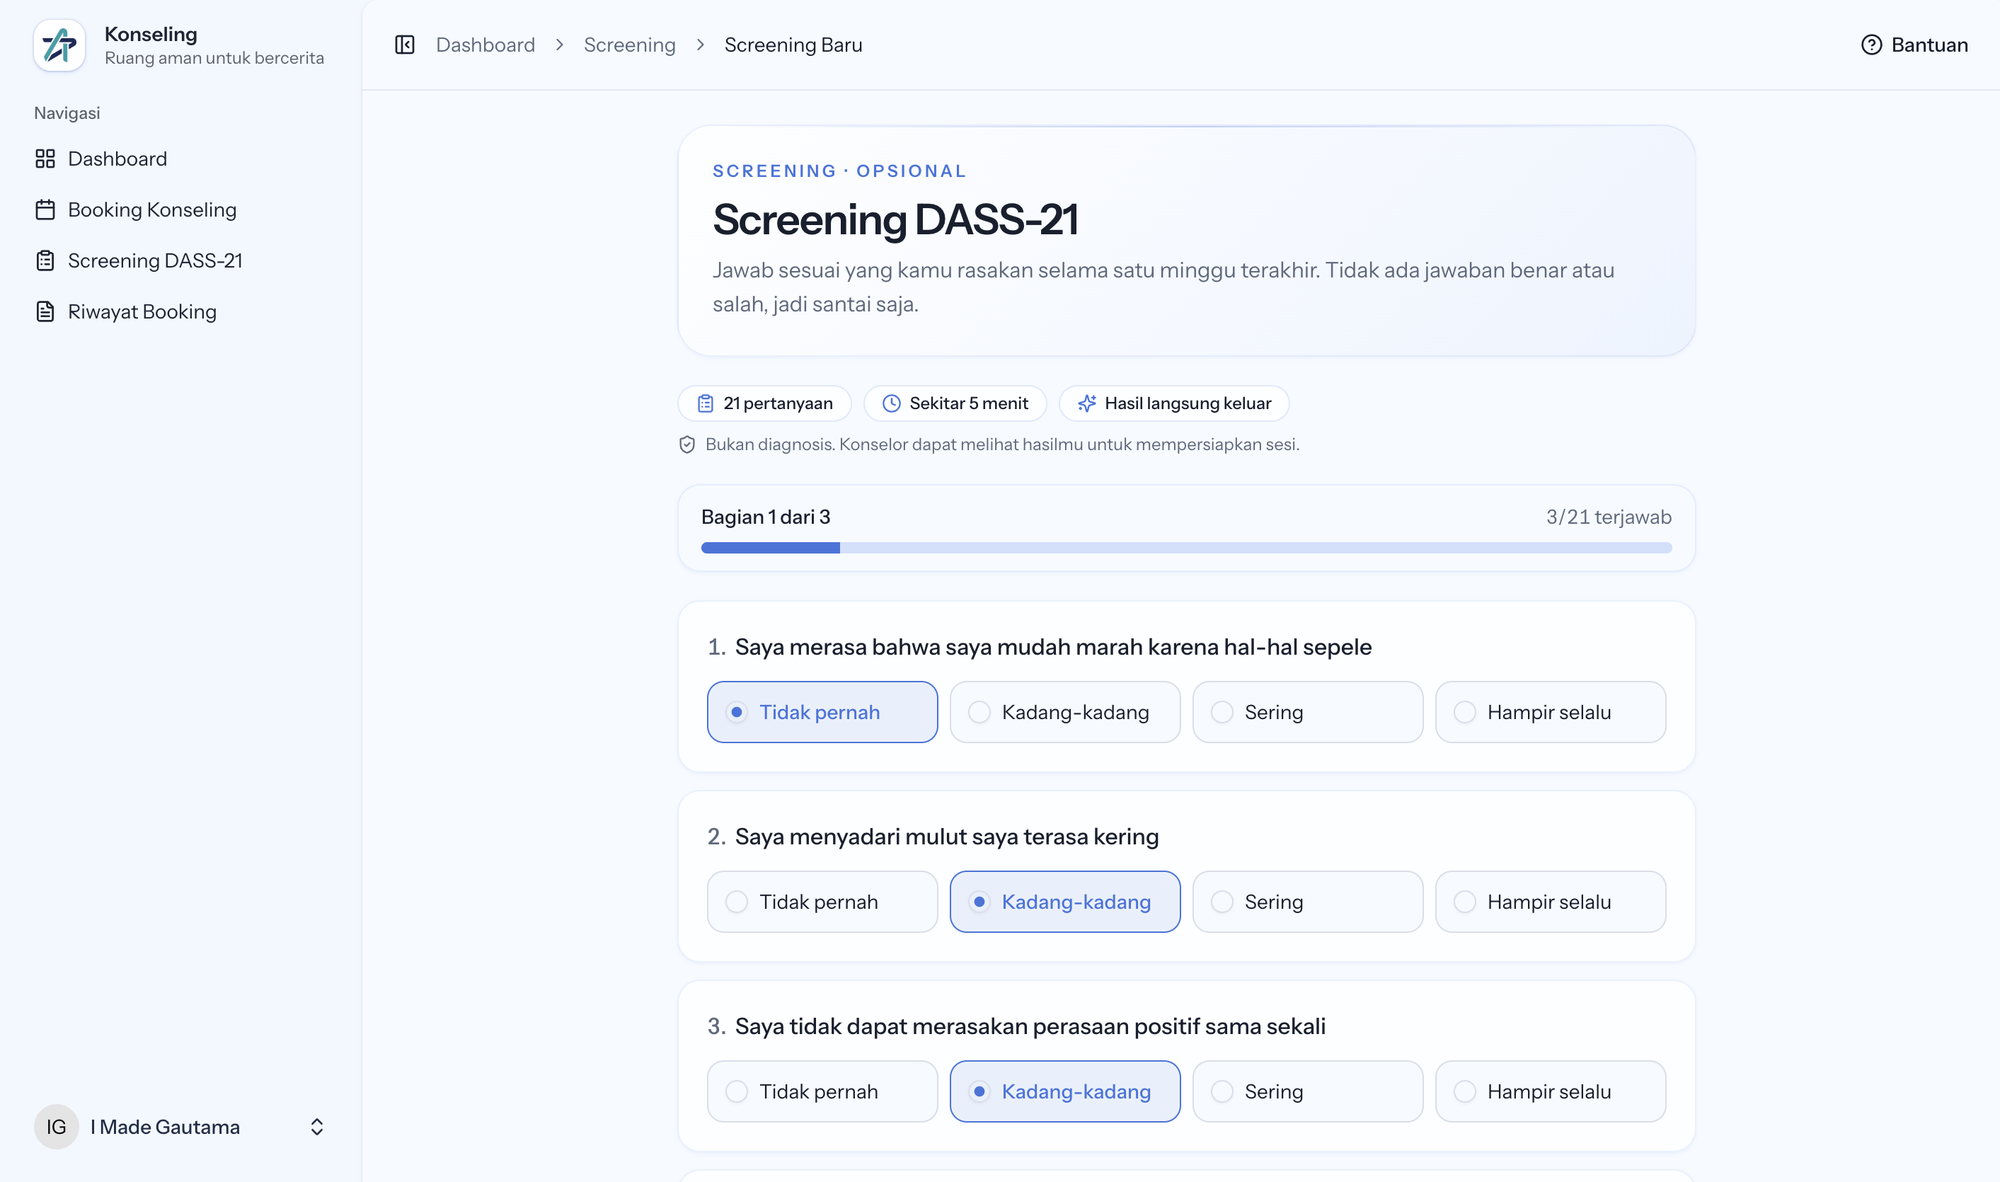Viewport: 2000px width, 1182px height.
Task: Click the IG user avatar
Action: 56,1127
